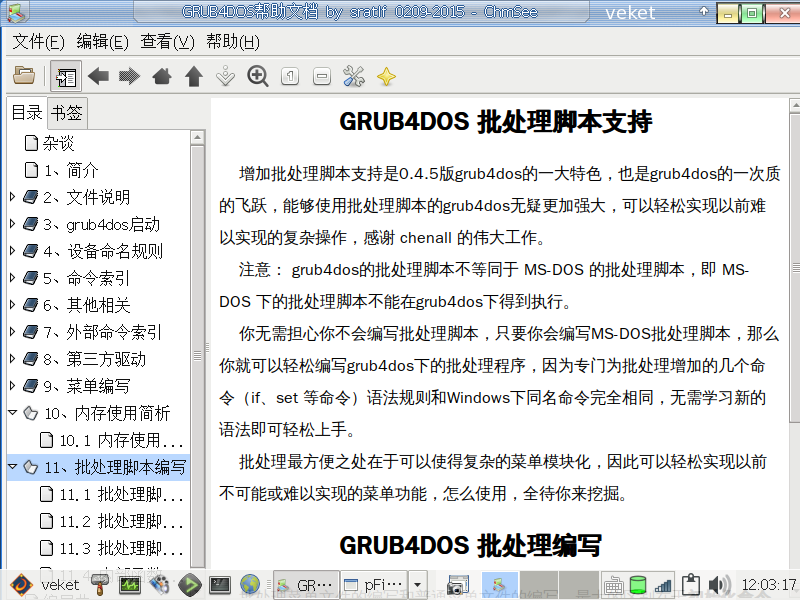Expand the 7、外部命令索引 node
Viewport: 800px width, 600px height.
coord(13,332)
